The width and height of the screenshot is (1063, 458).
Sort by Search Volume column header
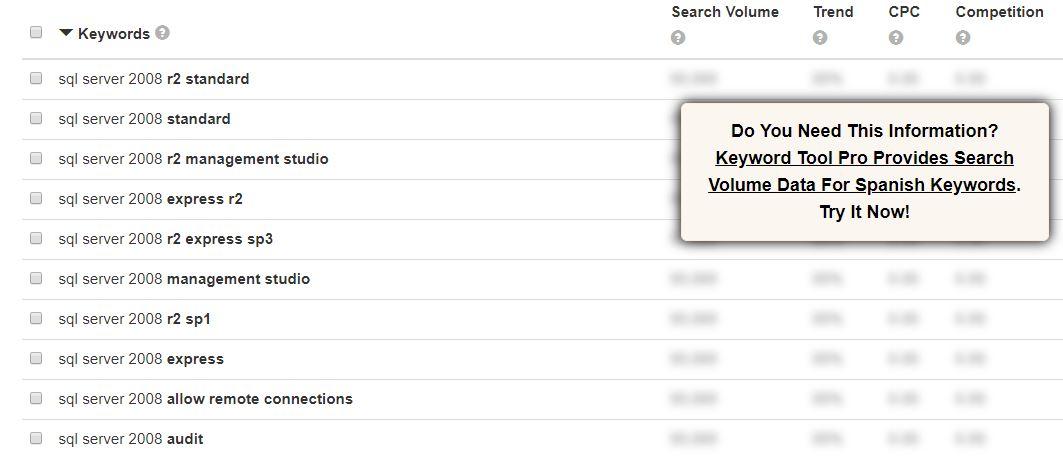[725, 12]
